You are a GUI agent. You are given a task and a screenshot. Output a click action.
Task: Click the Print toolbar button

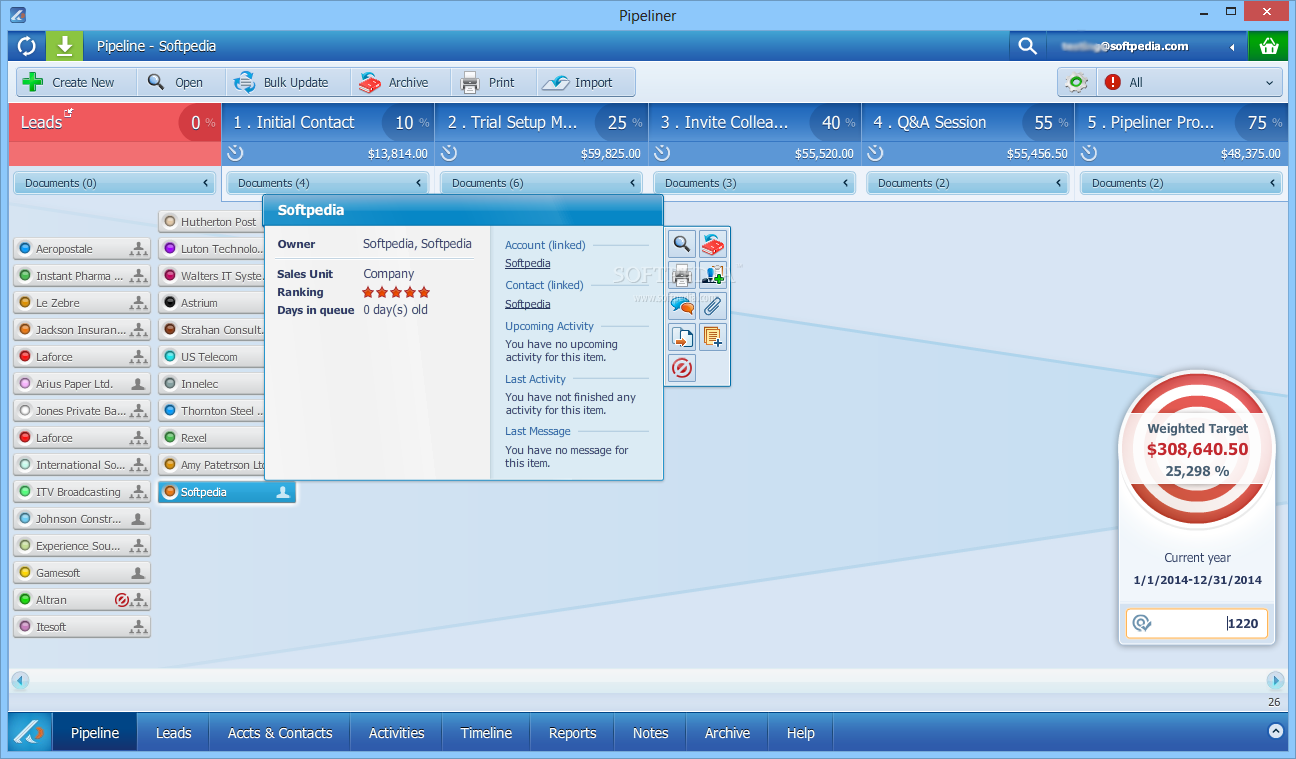click(x=494, y=82)
